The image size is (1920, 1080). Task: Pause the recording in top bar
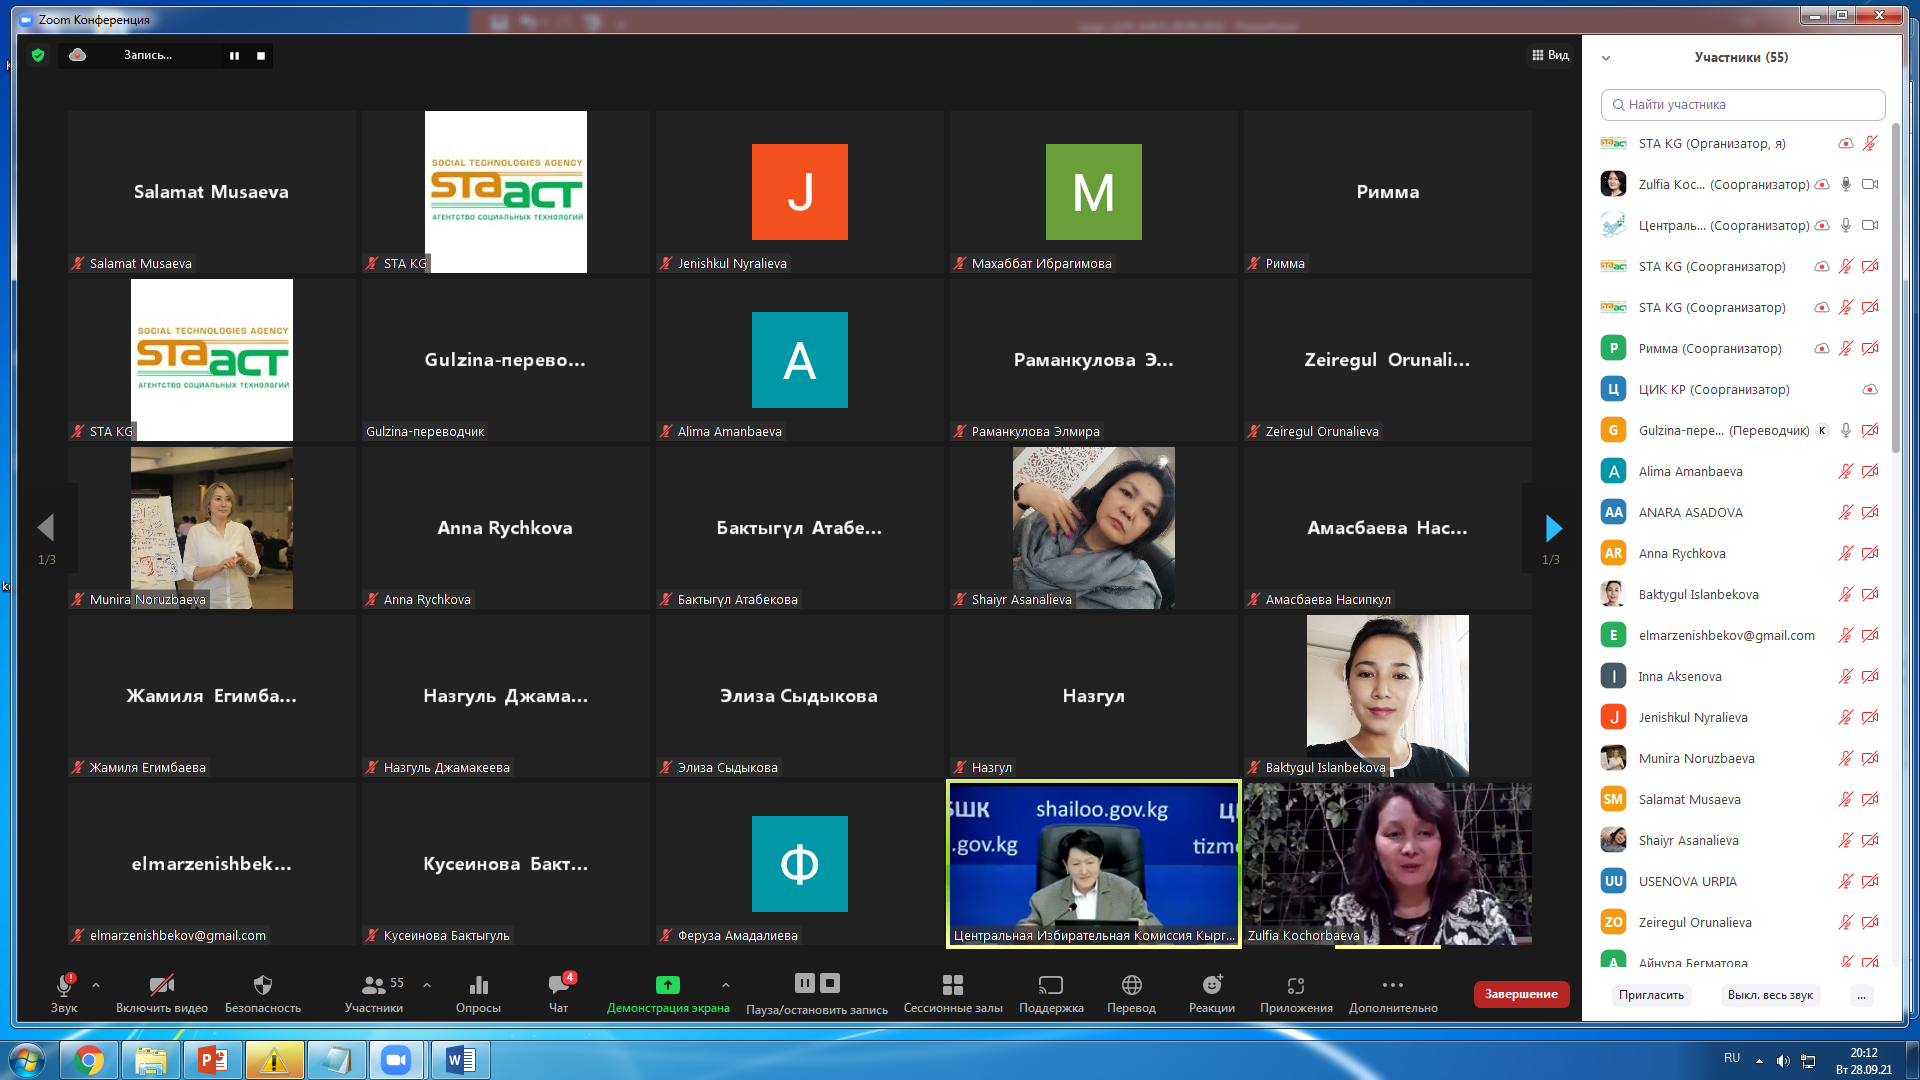(234, 56)
